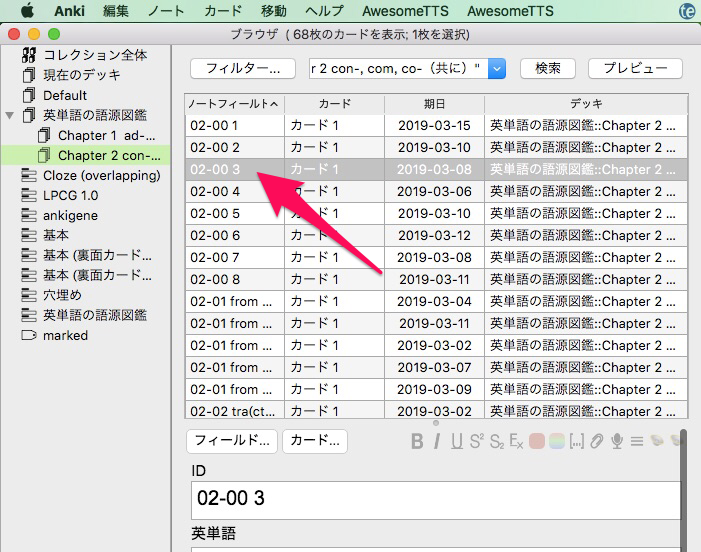Open the ヘルプ menu
This screenshot has width=701, height=552.
pyautogui.click(x=325, y=11)
